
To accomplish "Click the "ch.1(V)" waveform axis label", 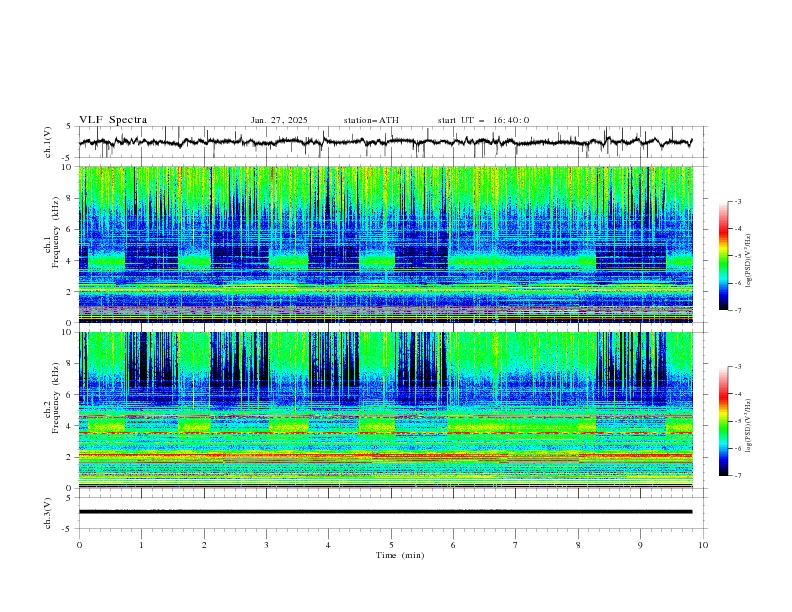I will click(48, 142).
